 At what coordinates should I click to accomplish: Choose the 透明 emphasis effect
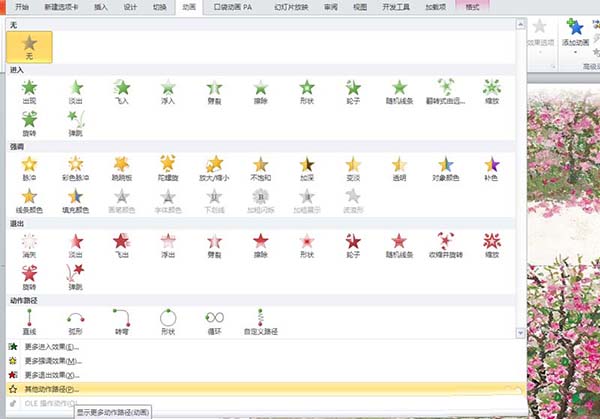pos(399,168)
